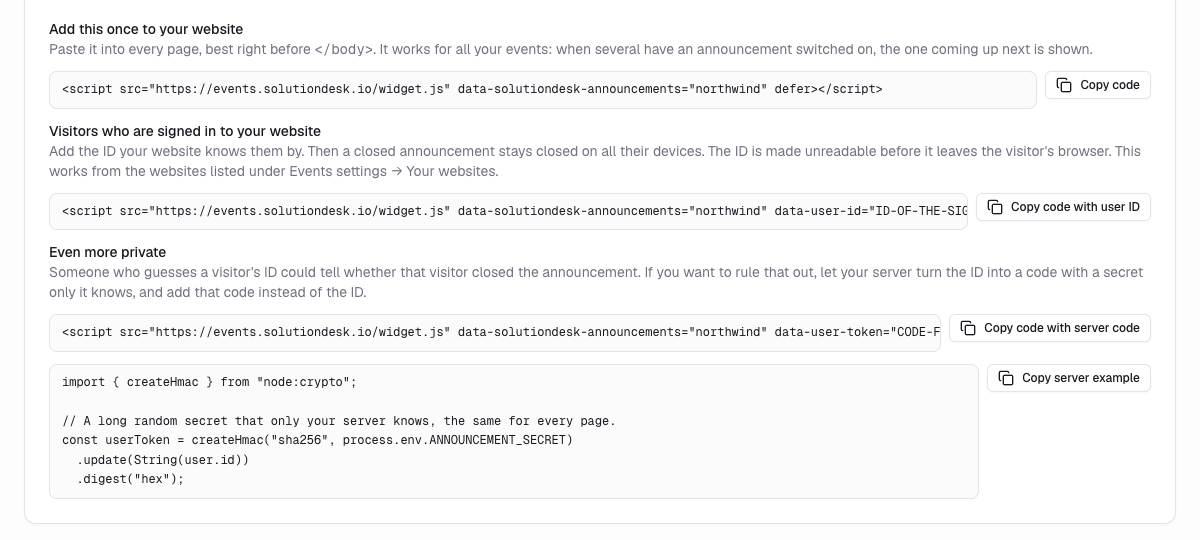1200x540 pixels.
Task: Click the data-user-token script snippet box
Action: click(495, 332)
